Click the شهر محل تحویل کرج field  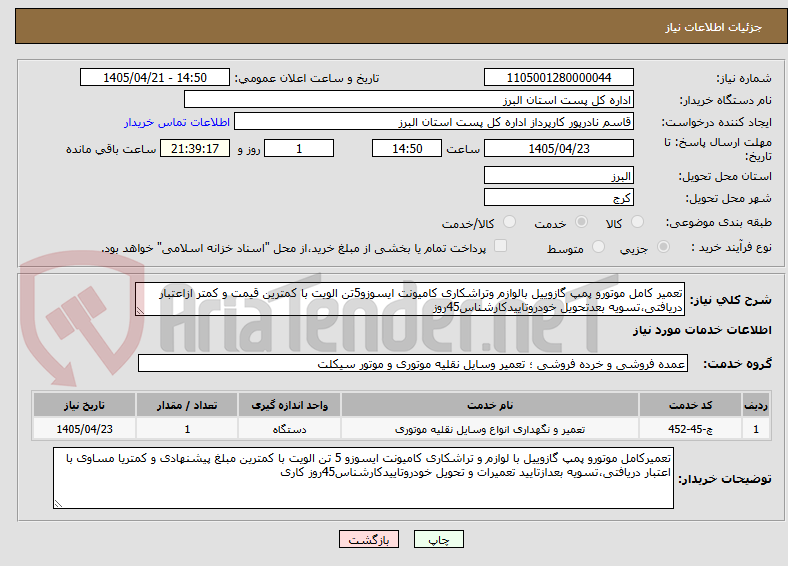click(558, 197)
